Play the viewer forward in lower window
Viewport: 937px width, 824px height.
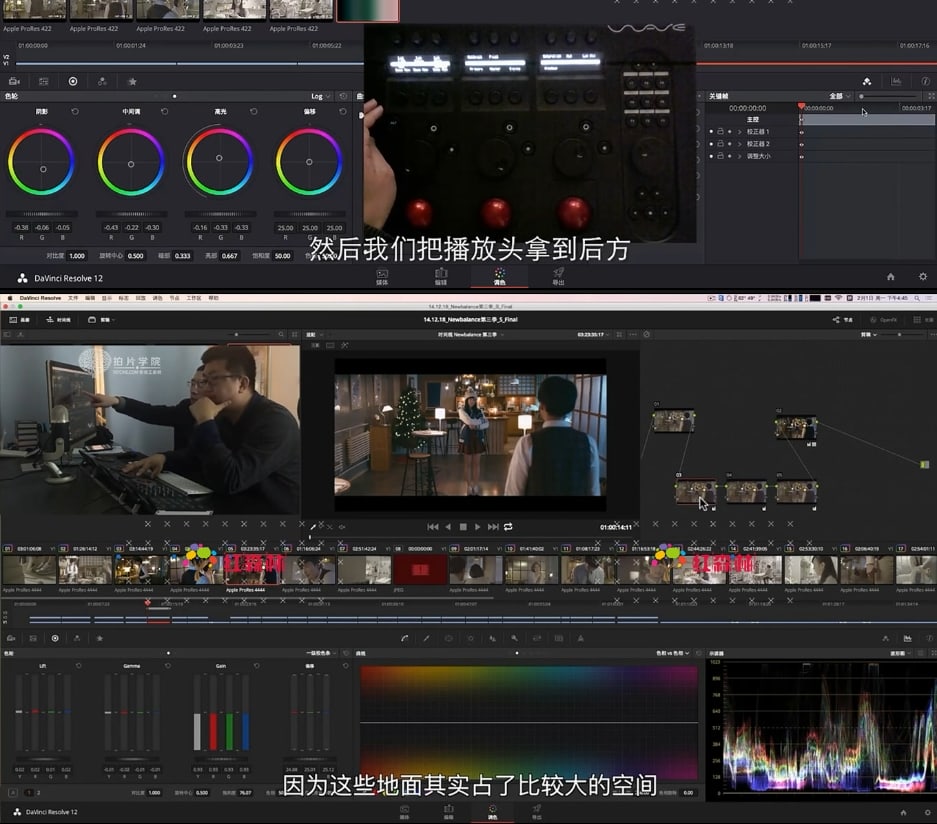(477, 527)
